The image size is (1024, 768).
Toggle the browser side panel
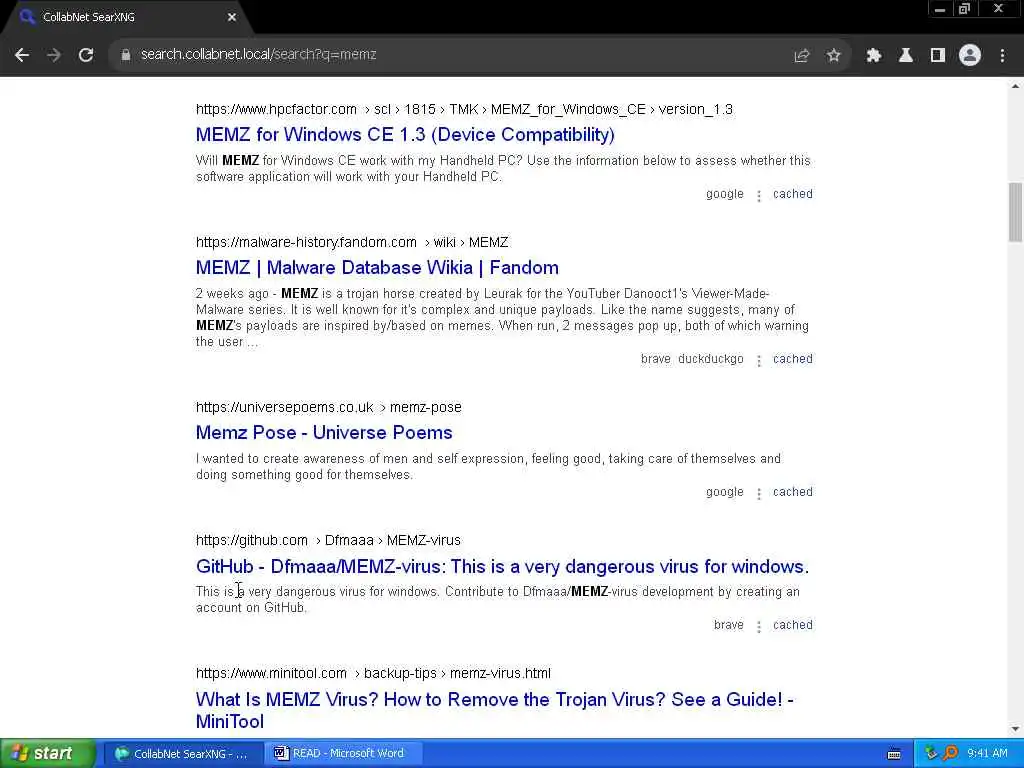[x=937, y=56]
